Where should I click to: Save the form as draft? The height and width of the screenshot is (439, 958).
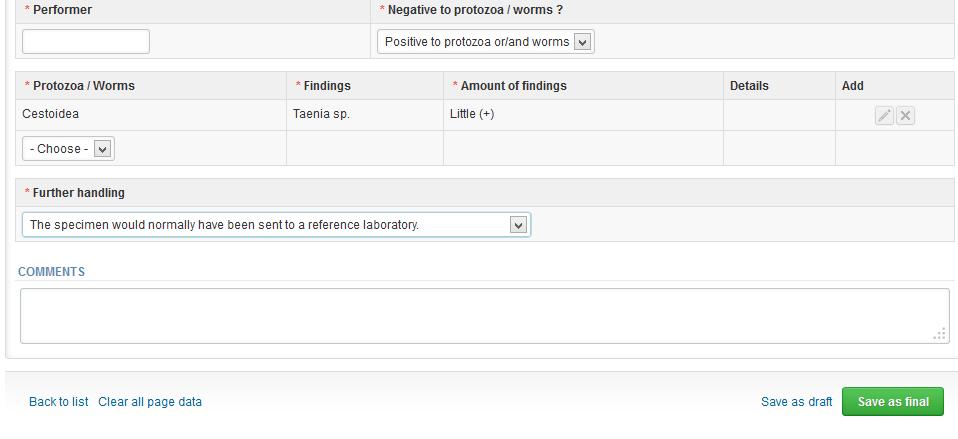(796, 402)
